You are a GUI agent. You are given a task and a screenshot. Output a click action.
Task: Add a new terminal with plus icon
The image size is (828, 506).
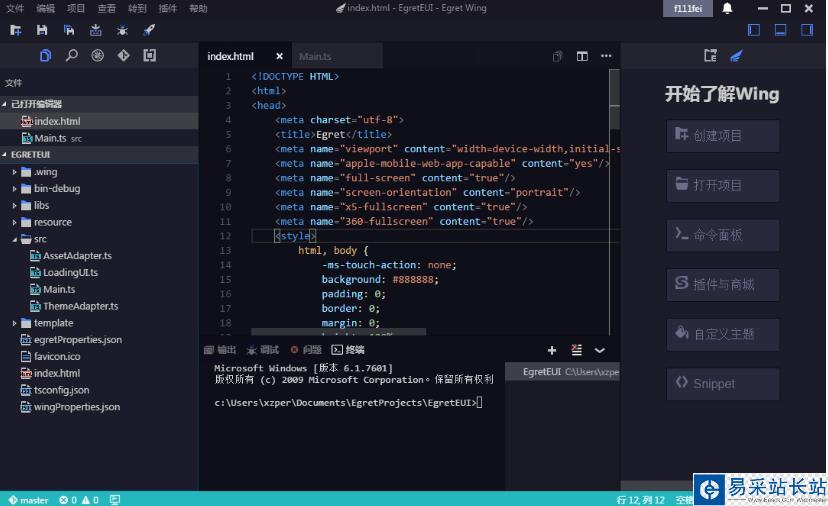(552, 350)
